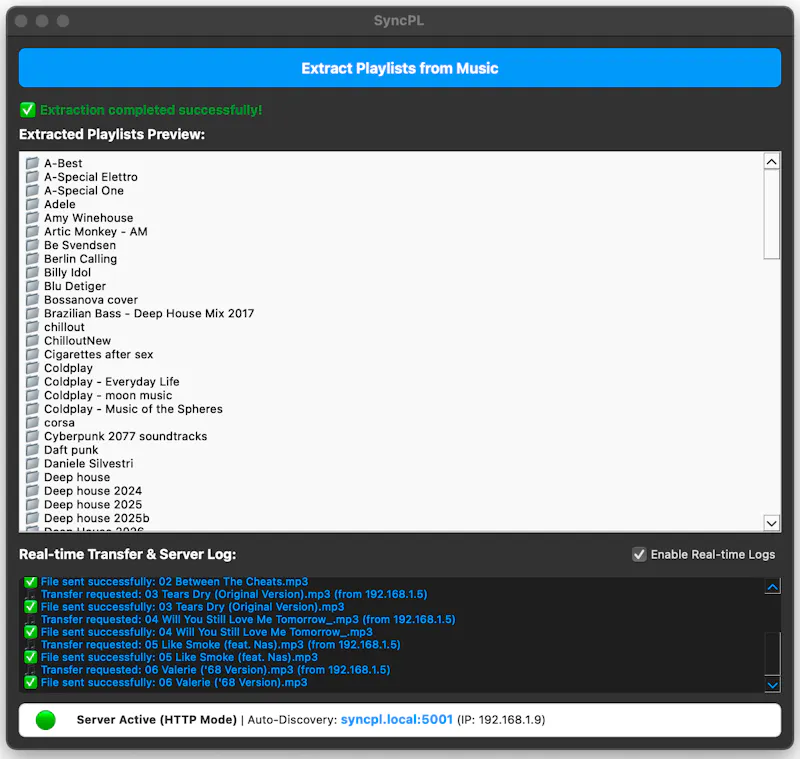This screenshot has width=800, height=759.
Task: Click the folder icon beside A-Special One
Action: (33, 190)
